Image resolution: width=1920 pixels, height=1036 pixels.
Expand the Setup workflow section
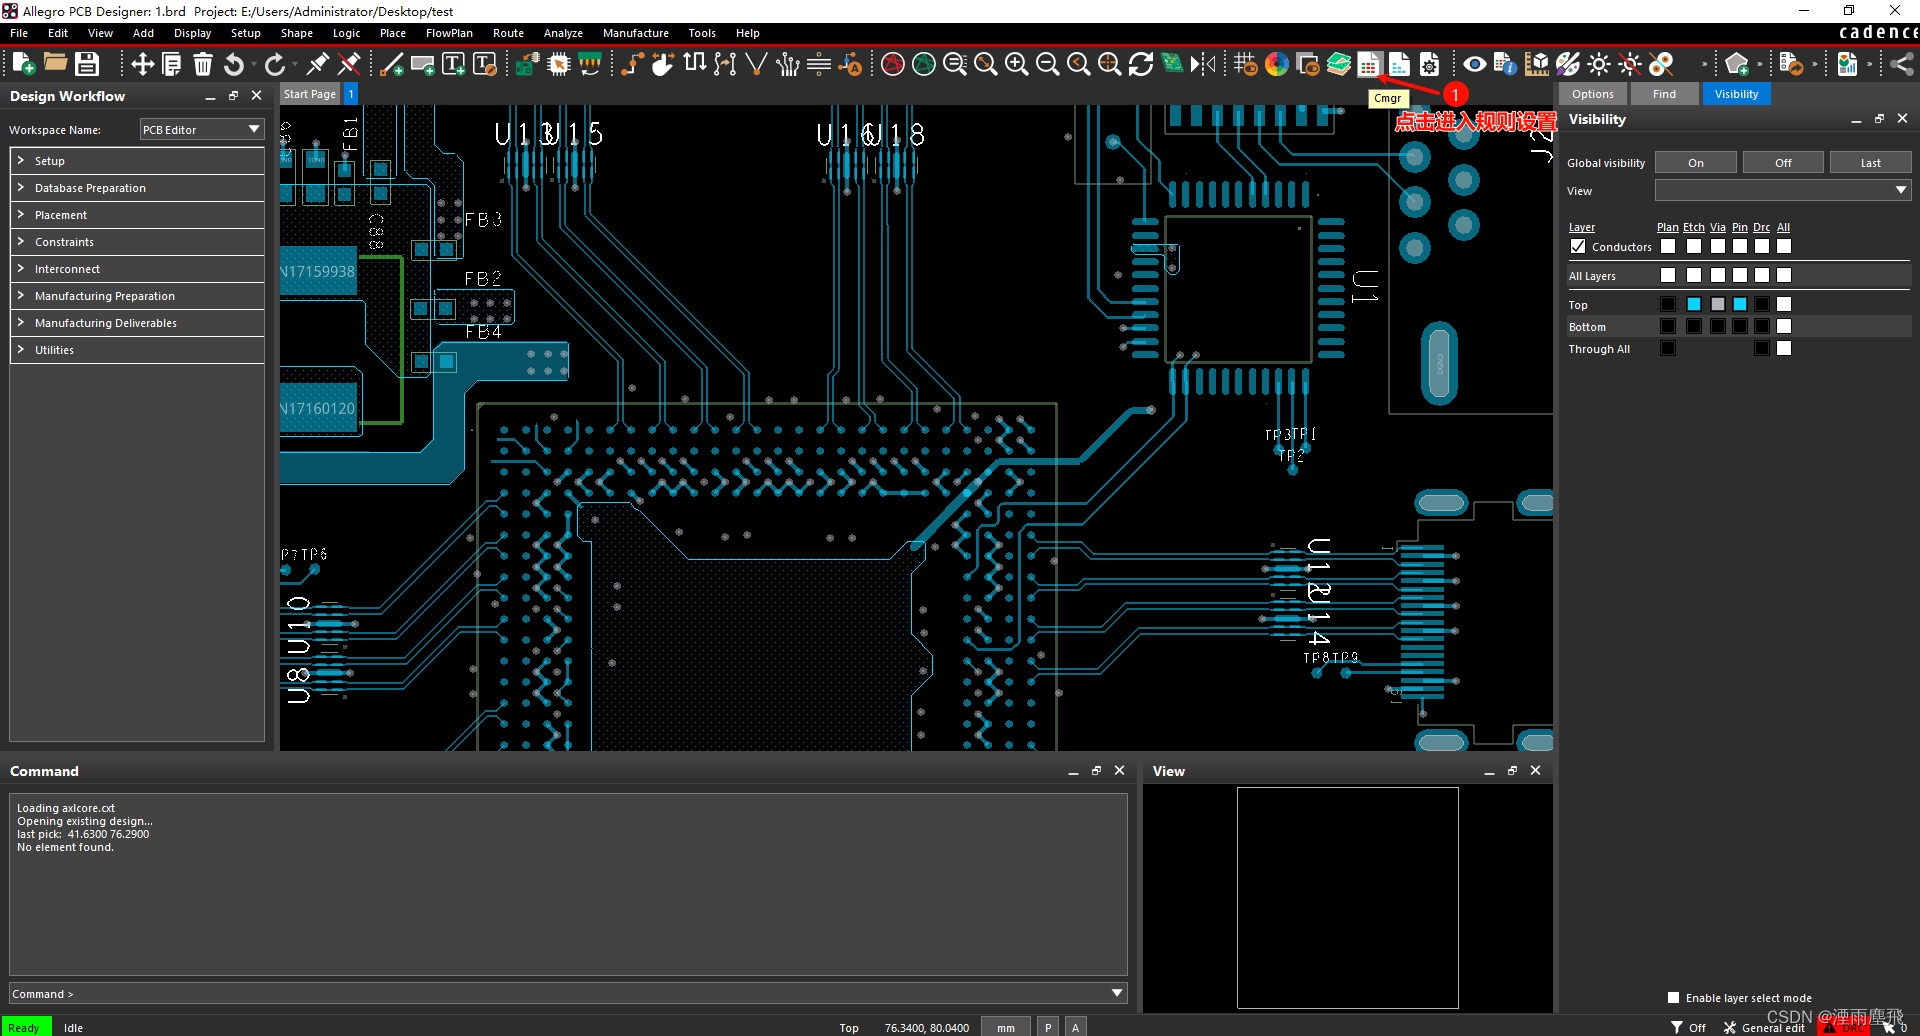(x=137, y=161)
